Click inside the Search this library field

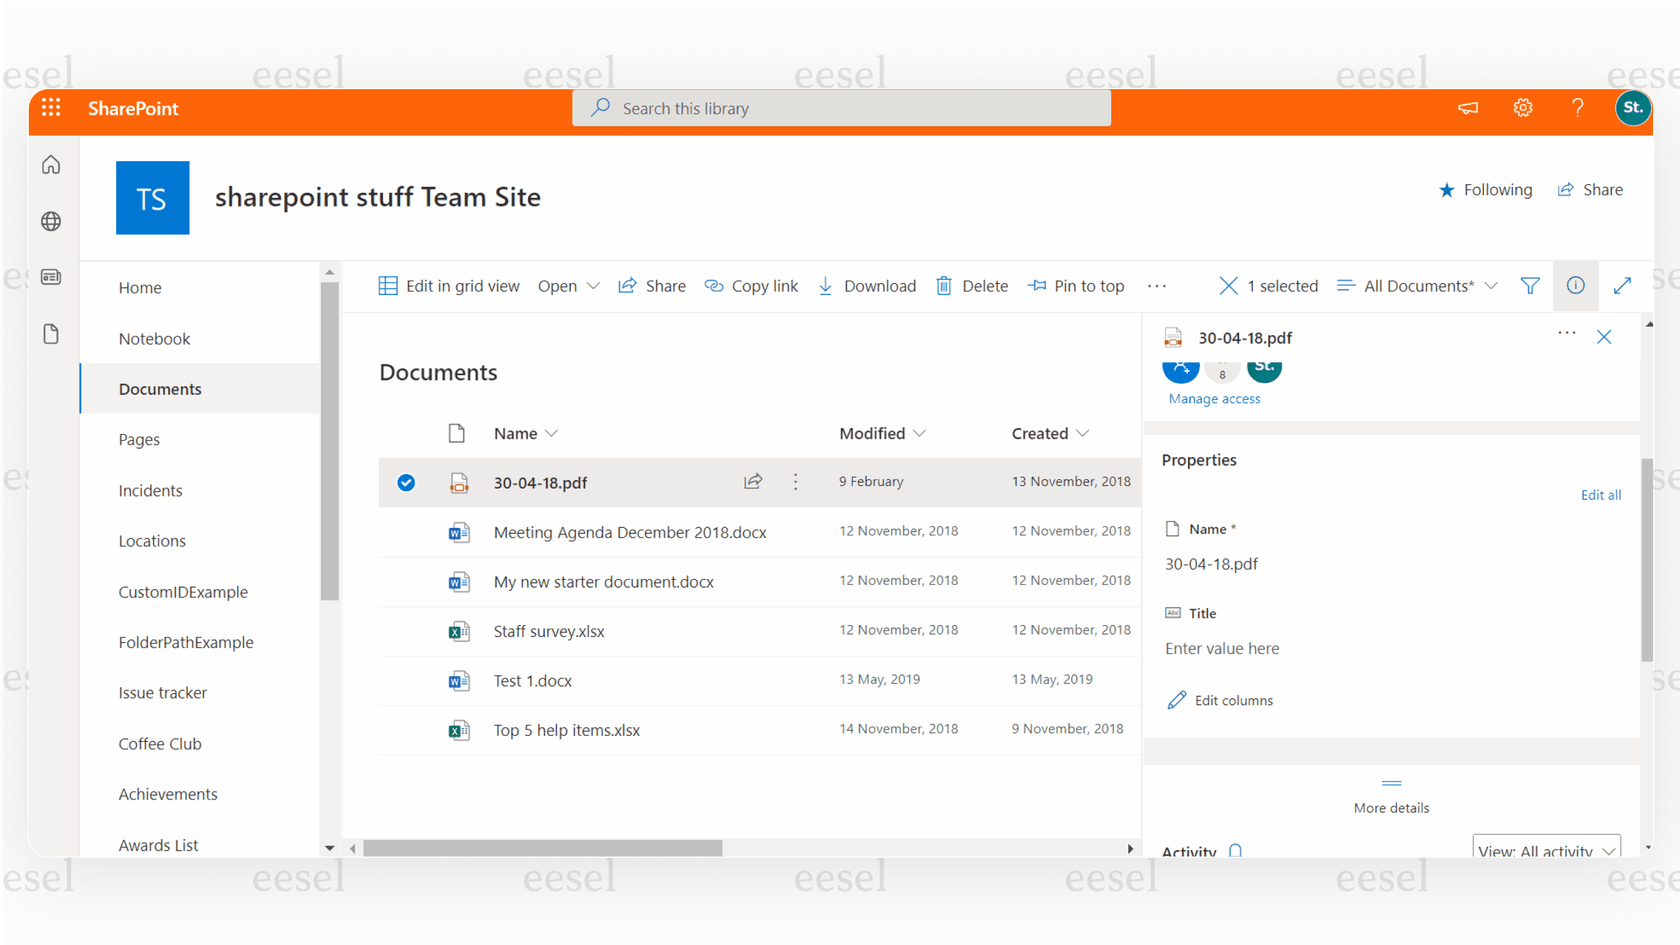click(840, 108)
